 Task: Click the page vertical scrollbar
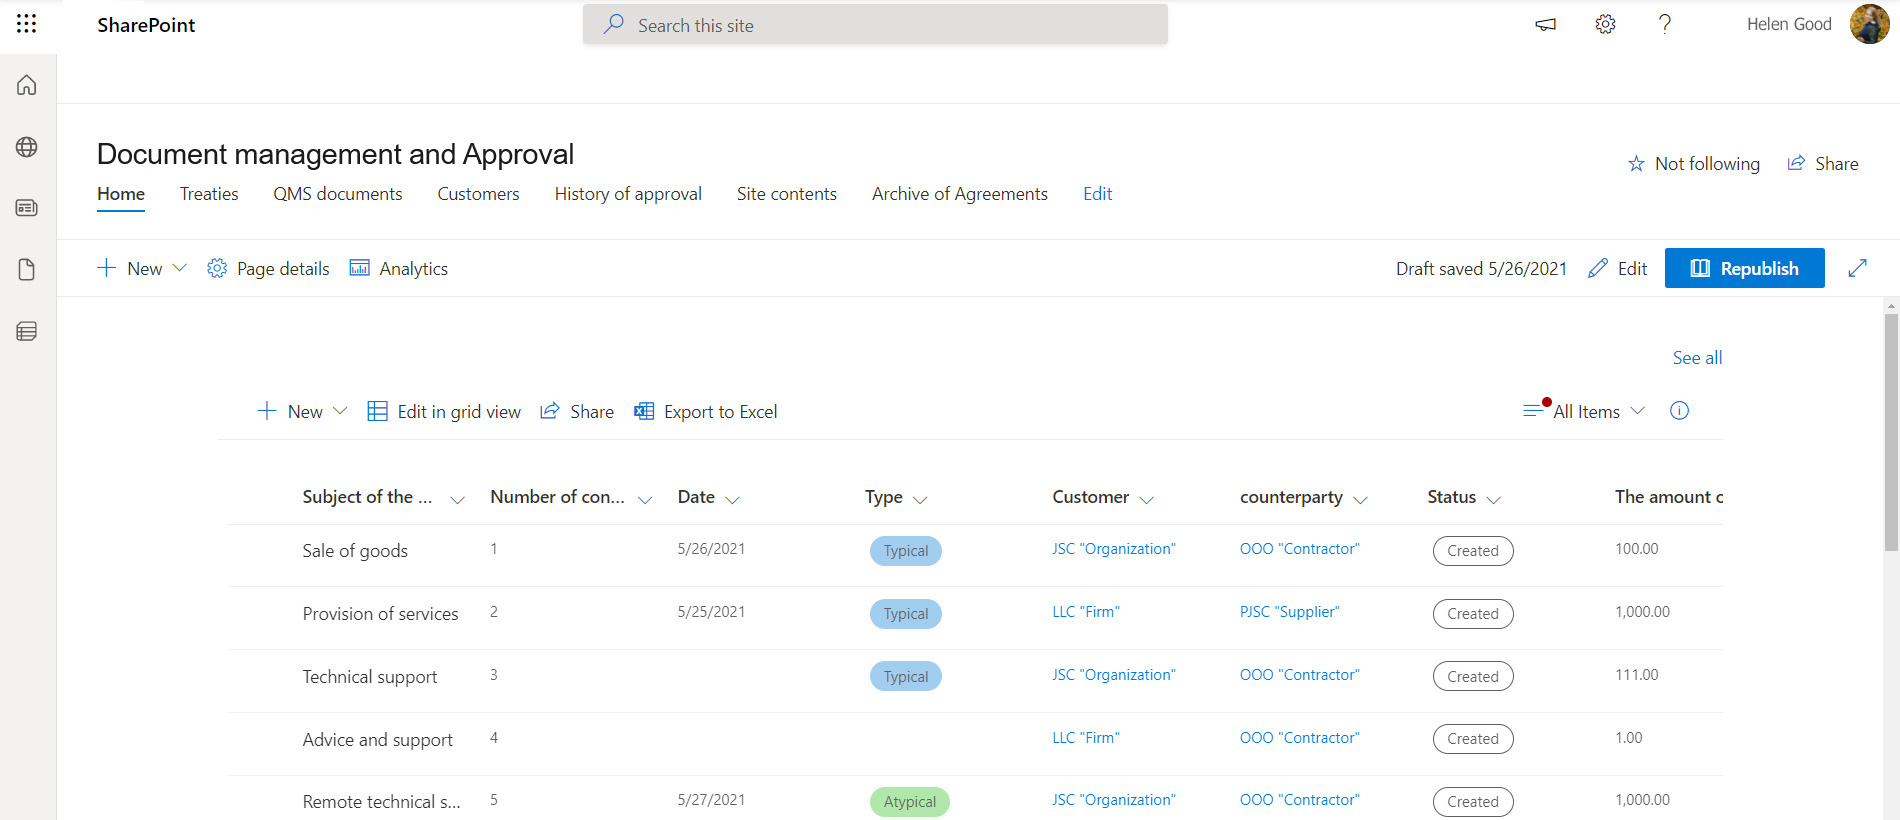click(1890, 432)
